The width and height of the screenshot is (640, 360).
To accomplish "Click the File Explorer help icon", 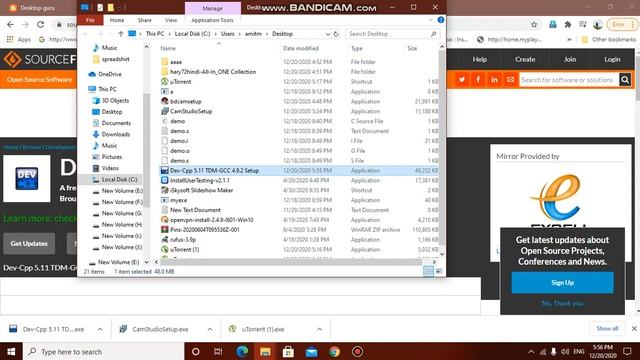I will point(441,20).
